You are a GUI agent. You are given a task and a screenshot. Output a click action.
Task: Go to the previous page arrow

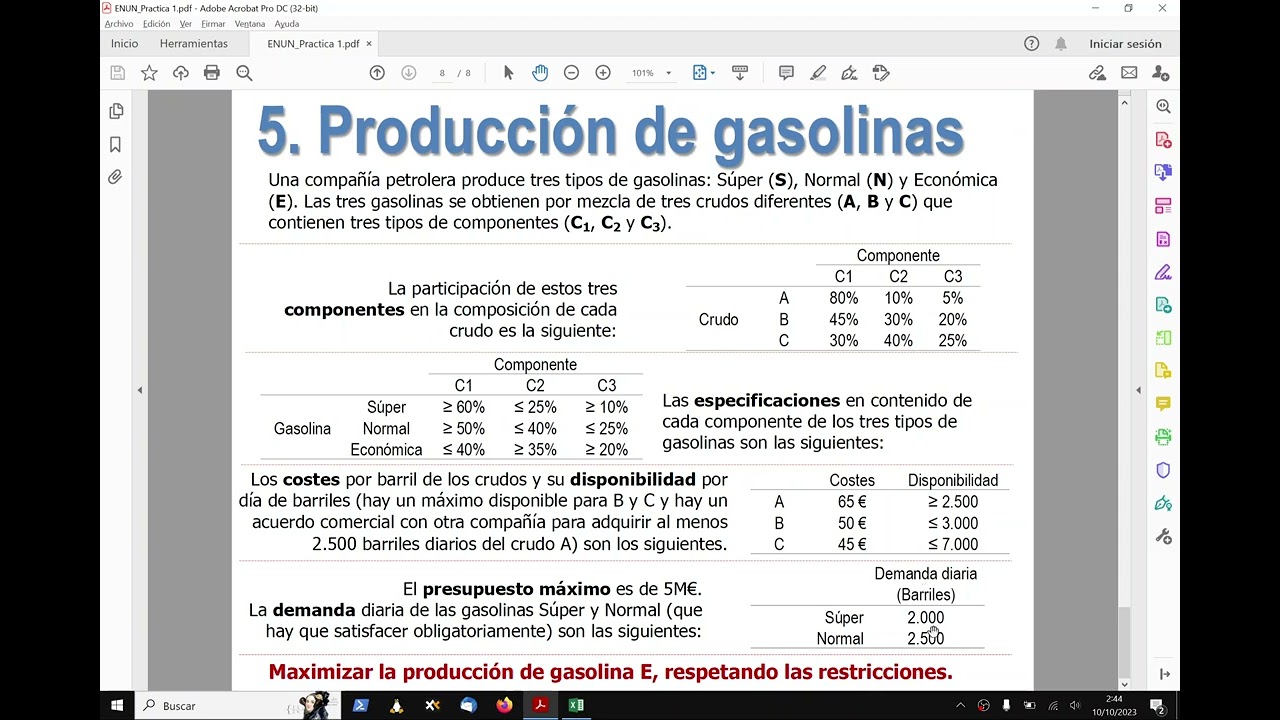(377, 73)
